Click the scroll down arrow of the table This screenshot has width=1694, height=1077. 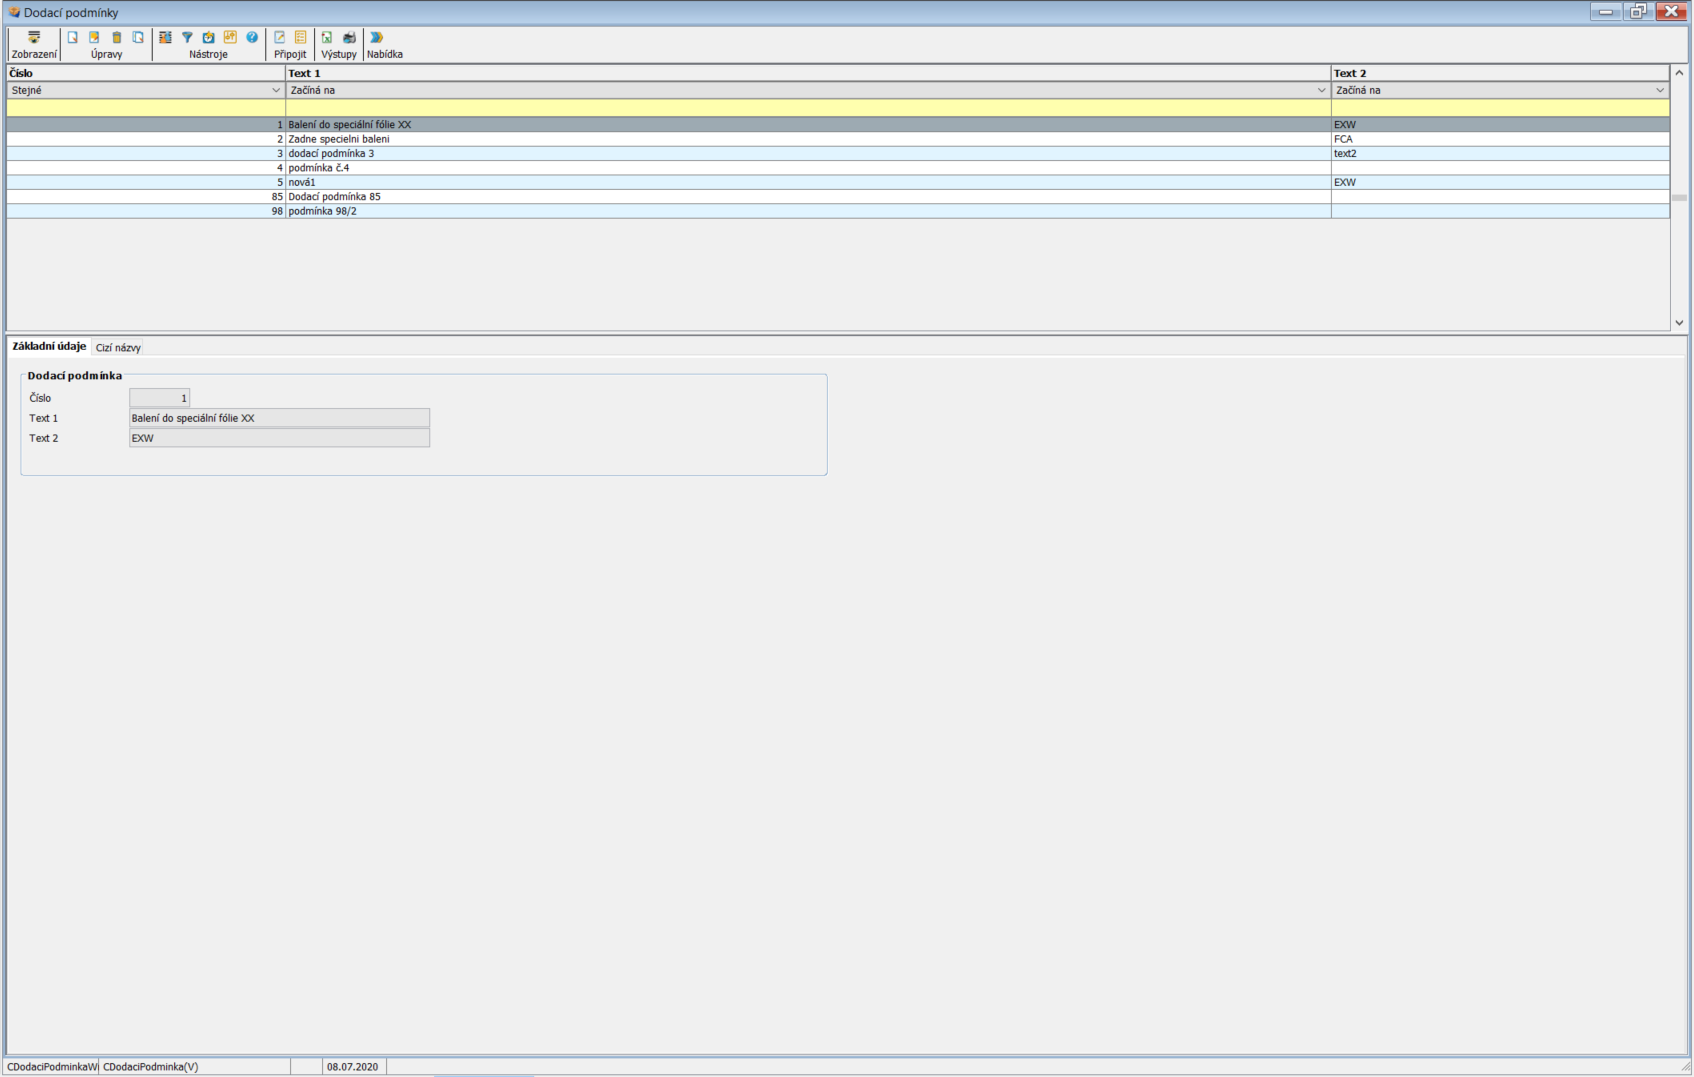click(x=1679, y=323)
